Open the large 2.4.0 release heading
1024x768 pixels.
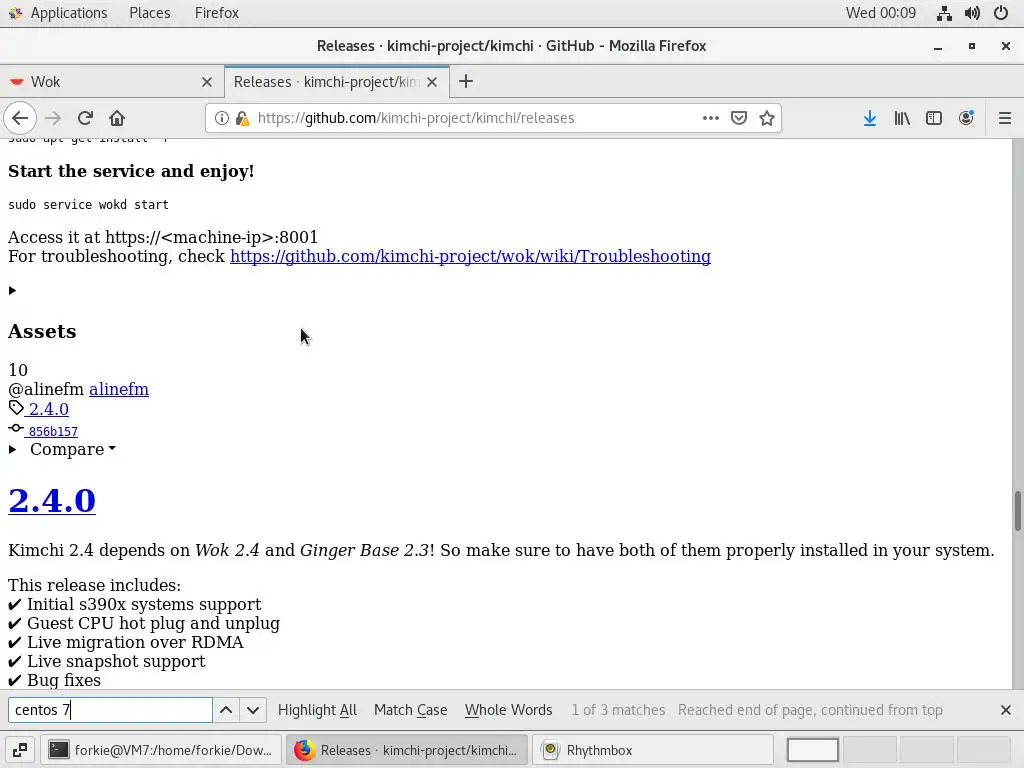click(x=52, y=501)
